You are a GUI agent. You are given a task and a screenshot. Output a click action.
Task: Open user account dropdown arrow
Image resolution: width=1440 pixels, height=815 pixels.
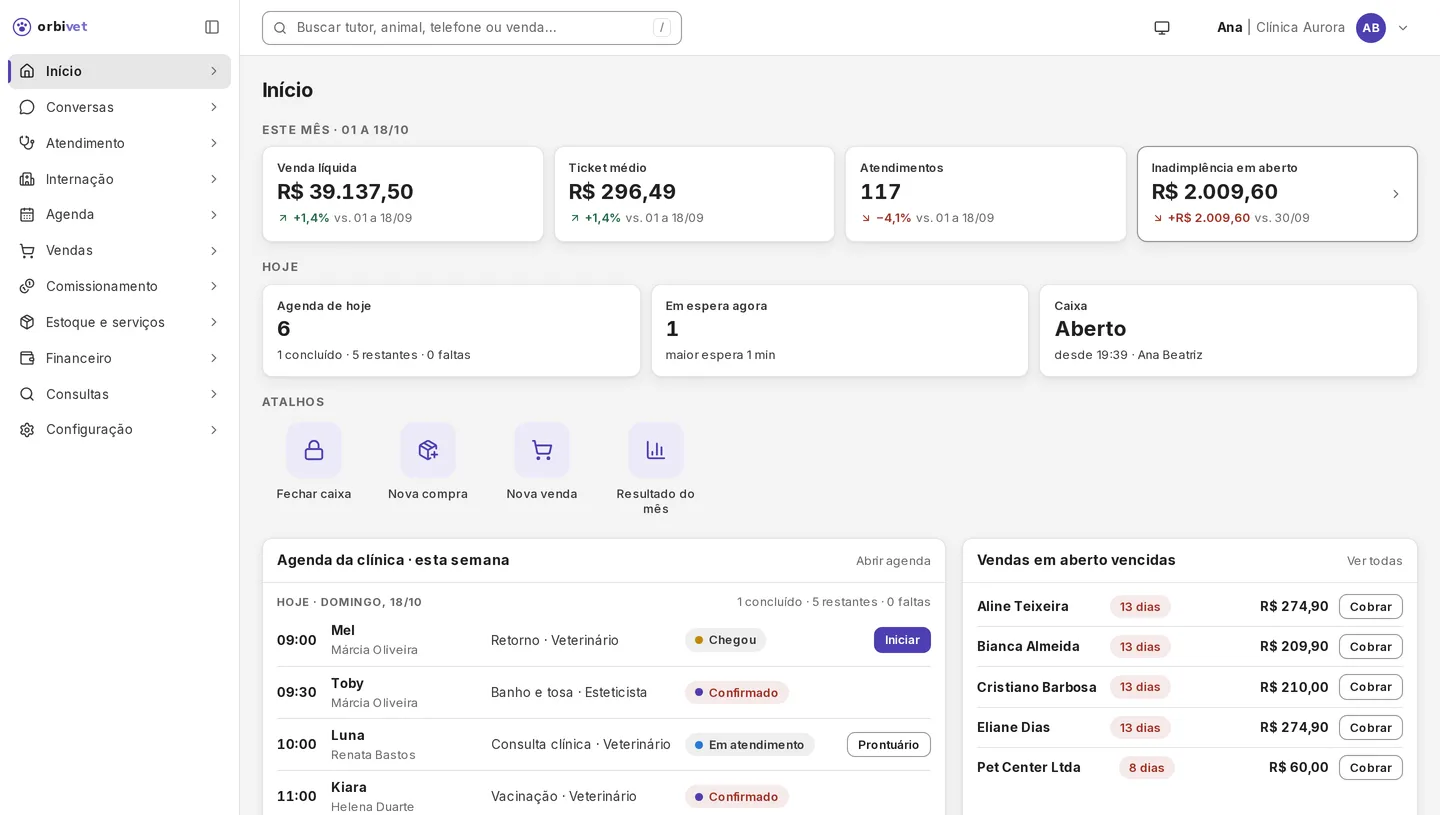click(1403, 28)
